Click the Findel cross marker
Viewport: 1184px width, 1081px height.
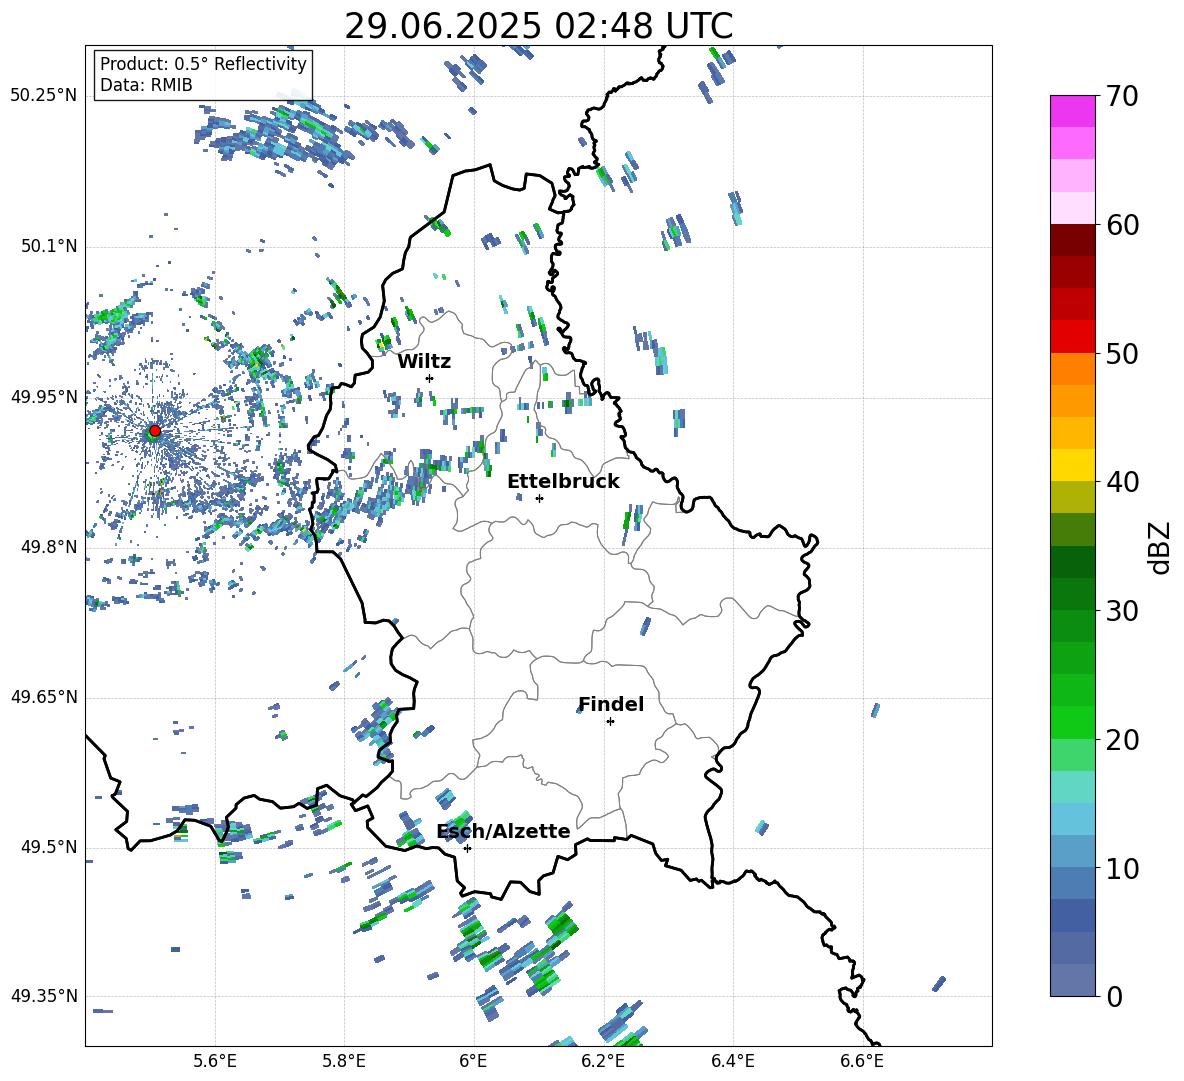pyautogui.click(x=610, y=722)
